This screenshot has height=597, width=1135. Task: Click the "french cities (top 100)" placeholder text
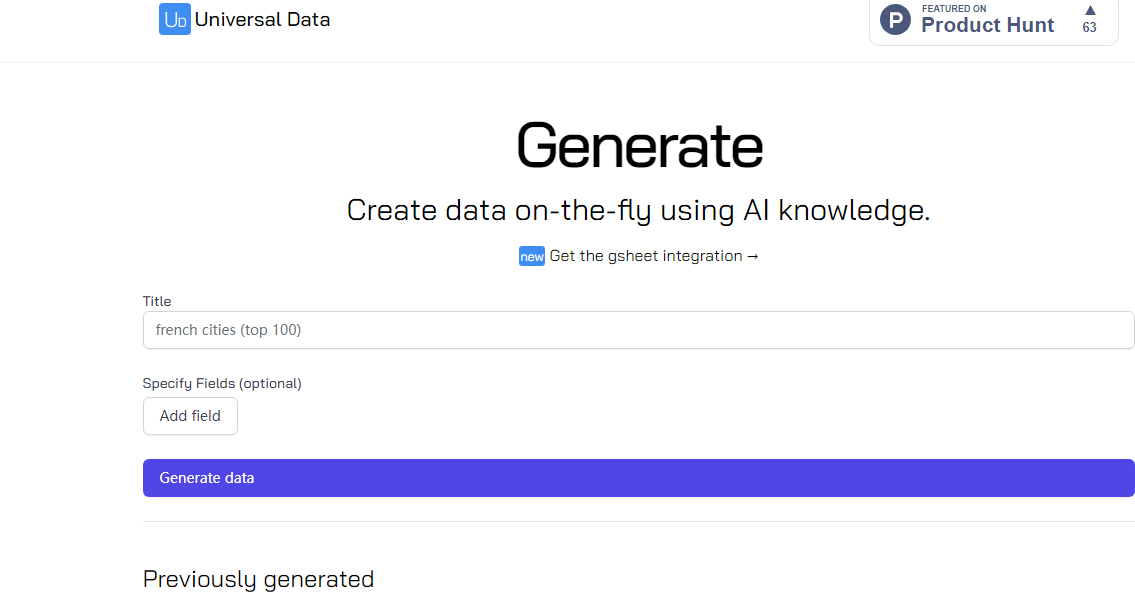click(228, 330)
